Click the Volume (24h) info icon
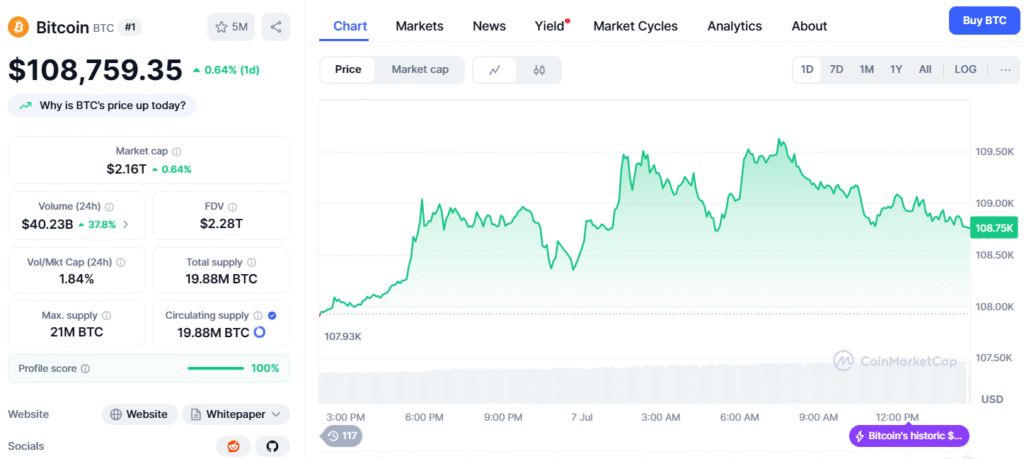Image resolution: width=1024 pixels, height=459 pixels. [109, 207]
